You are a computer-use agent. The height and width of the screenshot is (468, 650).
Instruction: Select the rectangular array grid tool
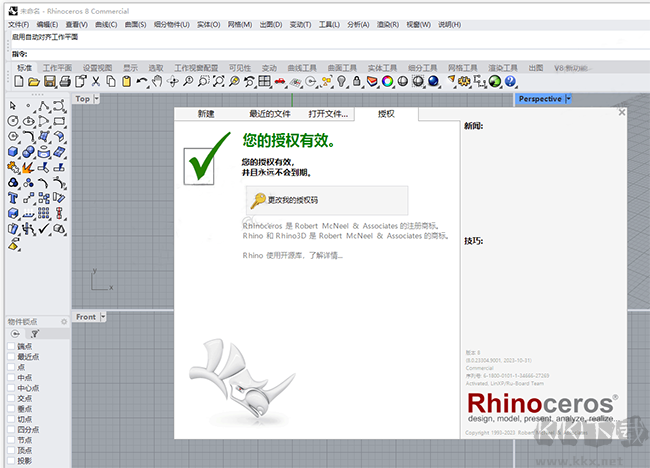coord(44,213)
